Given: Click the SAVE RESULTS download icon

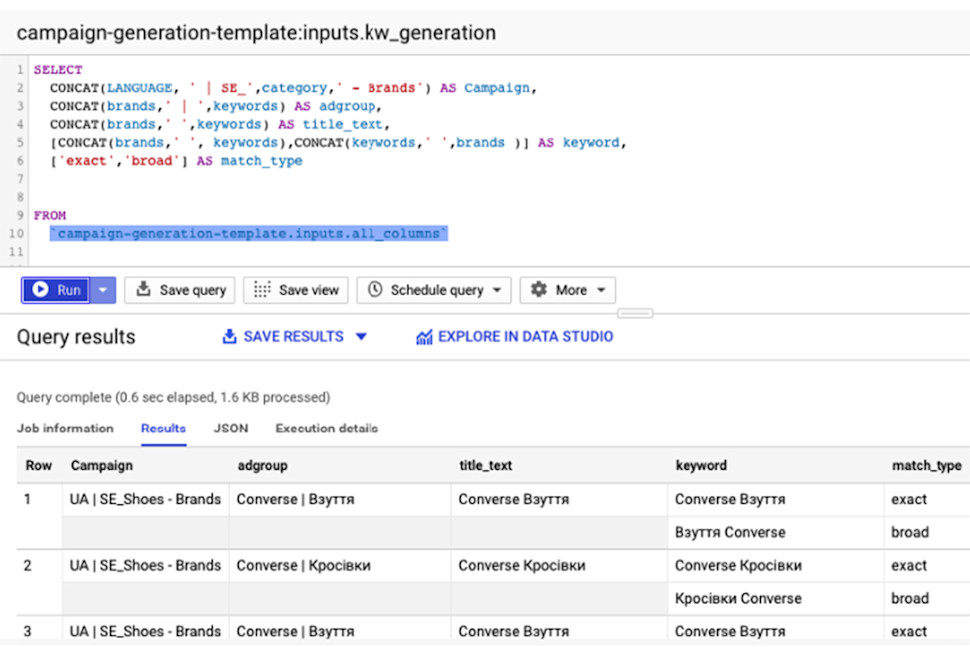Looking at the screenshot, I should pyautogui.click(x=229, y=337).
